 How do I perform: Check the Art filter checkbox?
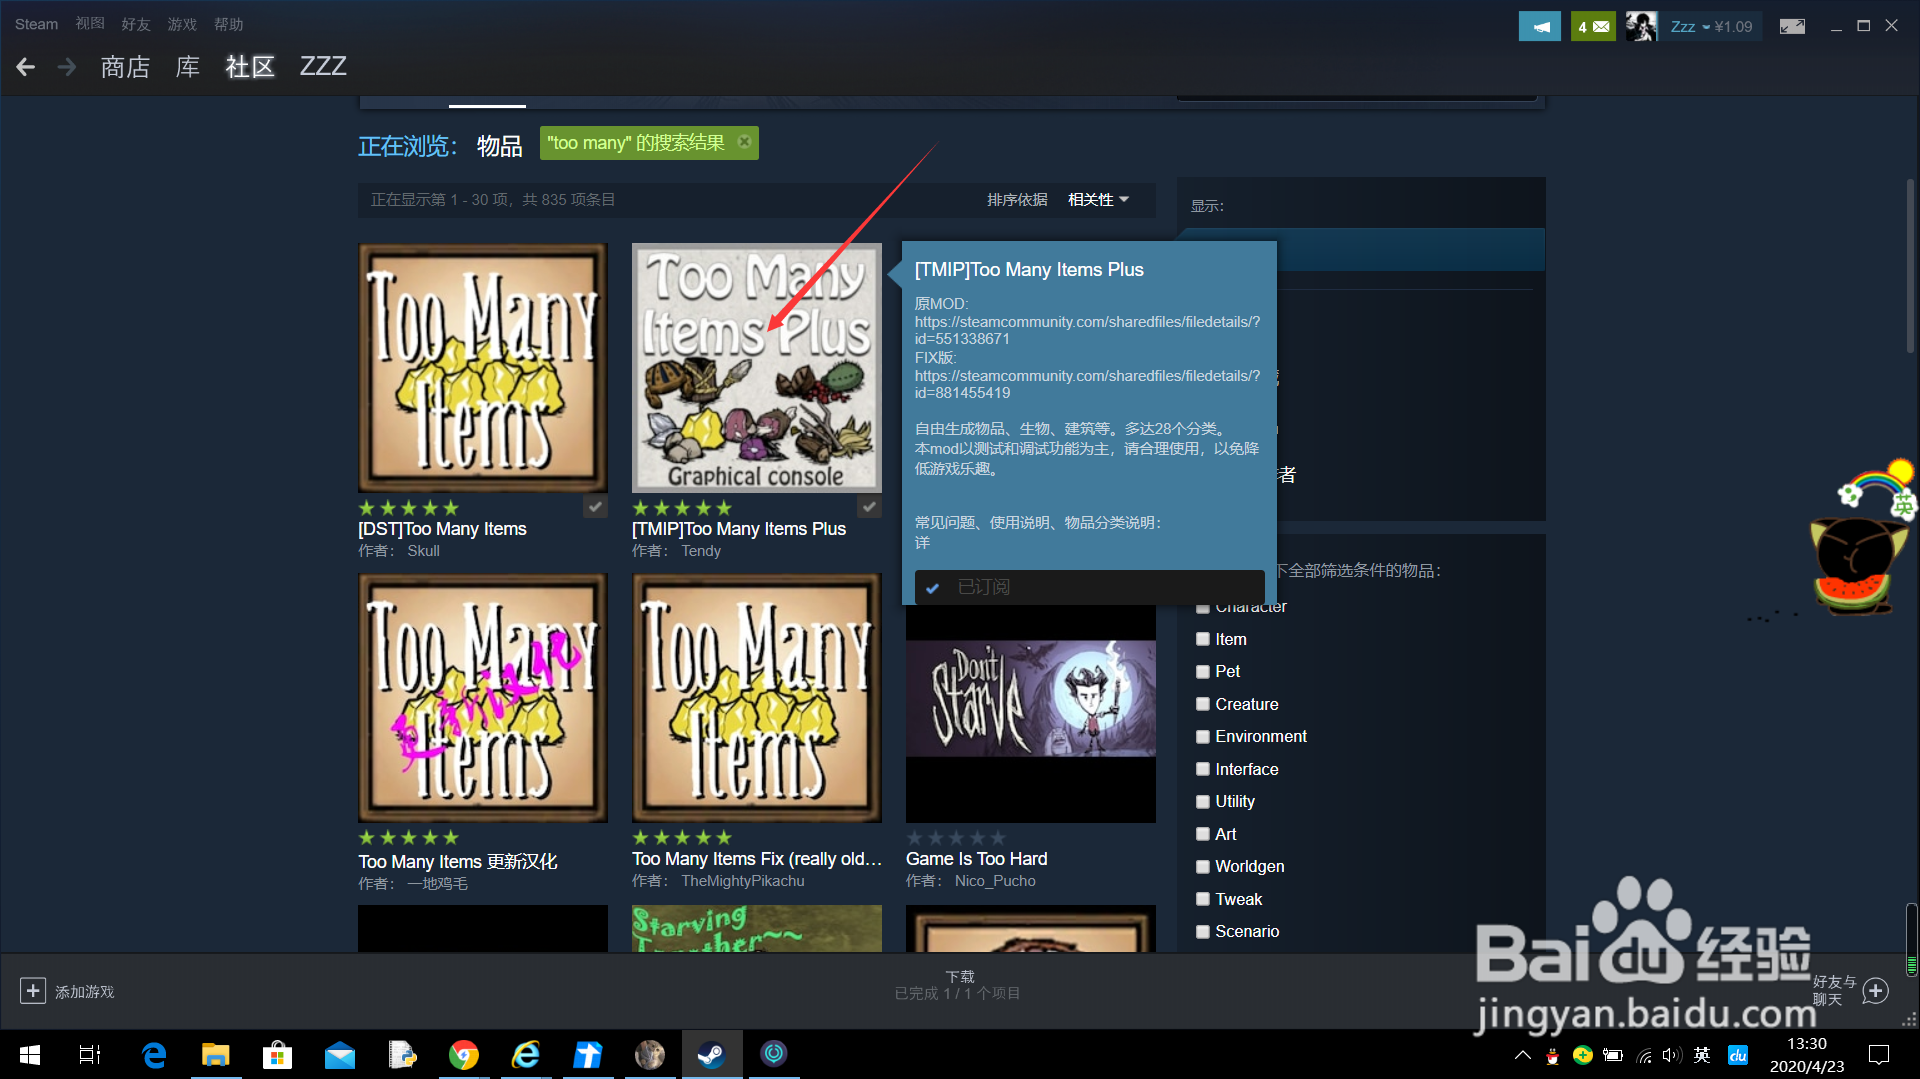click(x=1203, y=834)
